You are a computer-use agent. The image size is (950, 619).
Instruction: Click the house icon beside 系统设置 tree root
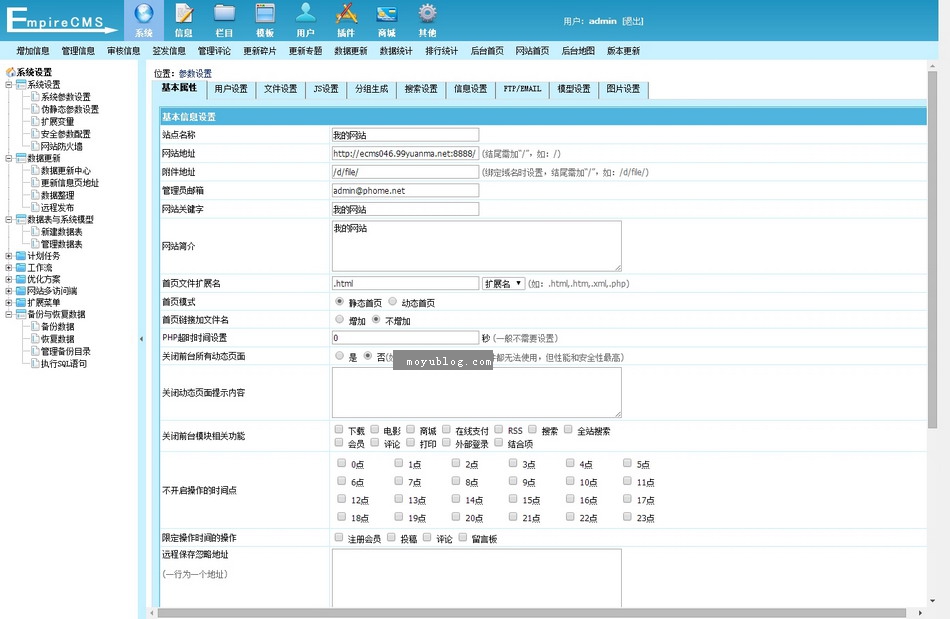(10, 72)
